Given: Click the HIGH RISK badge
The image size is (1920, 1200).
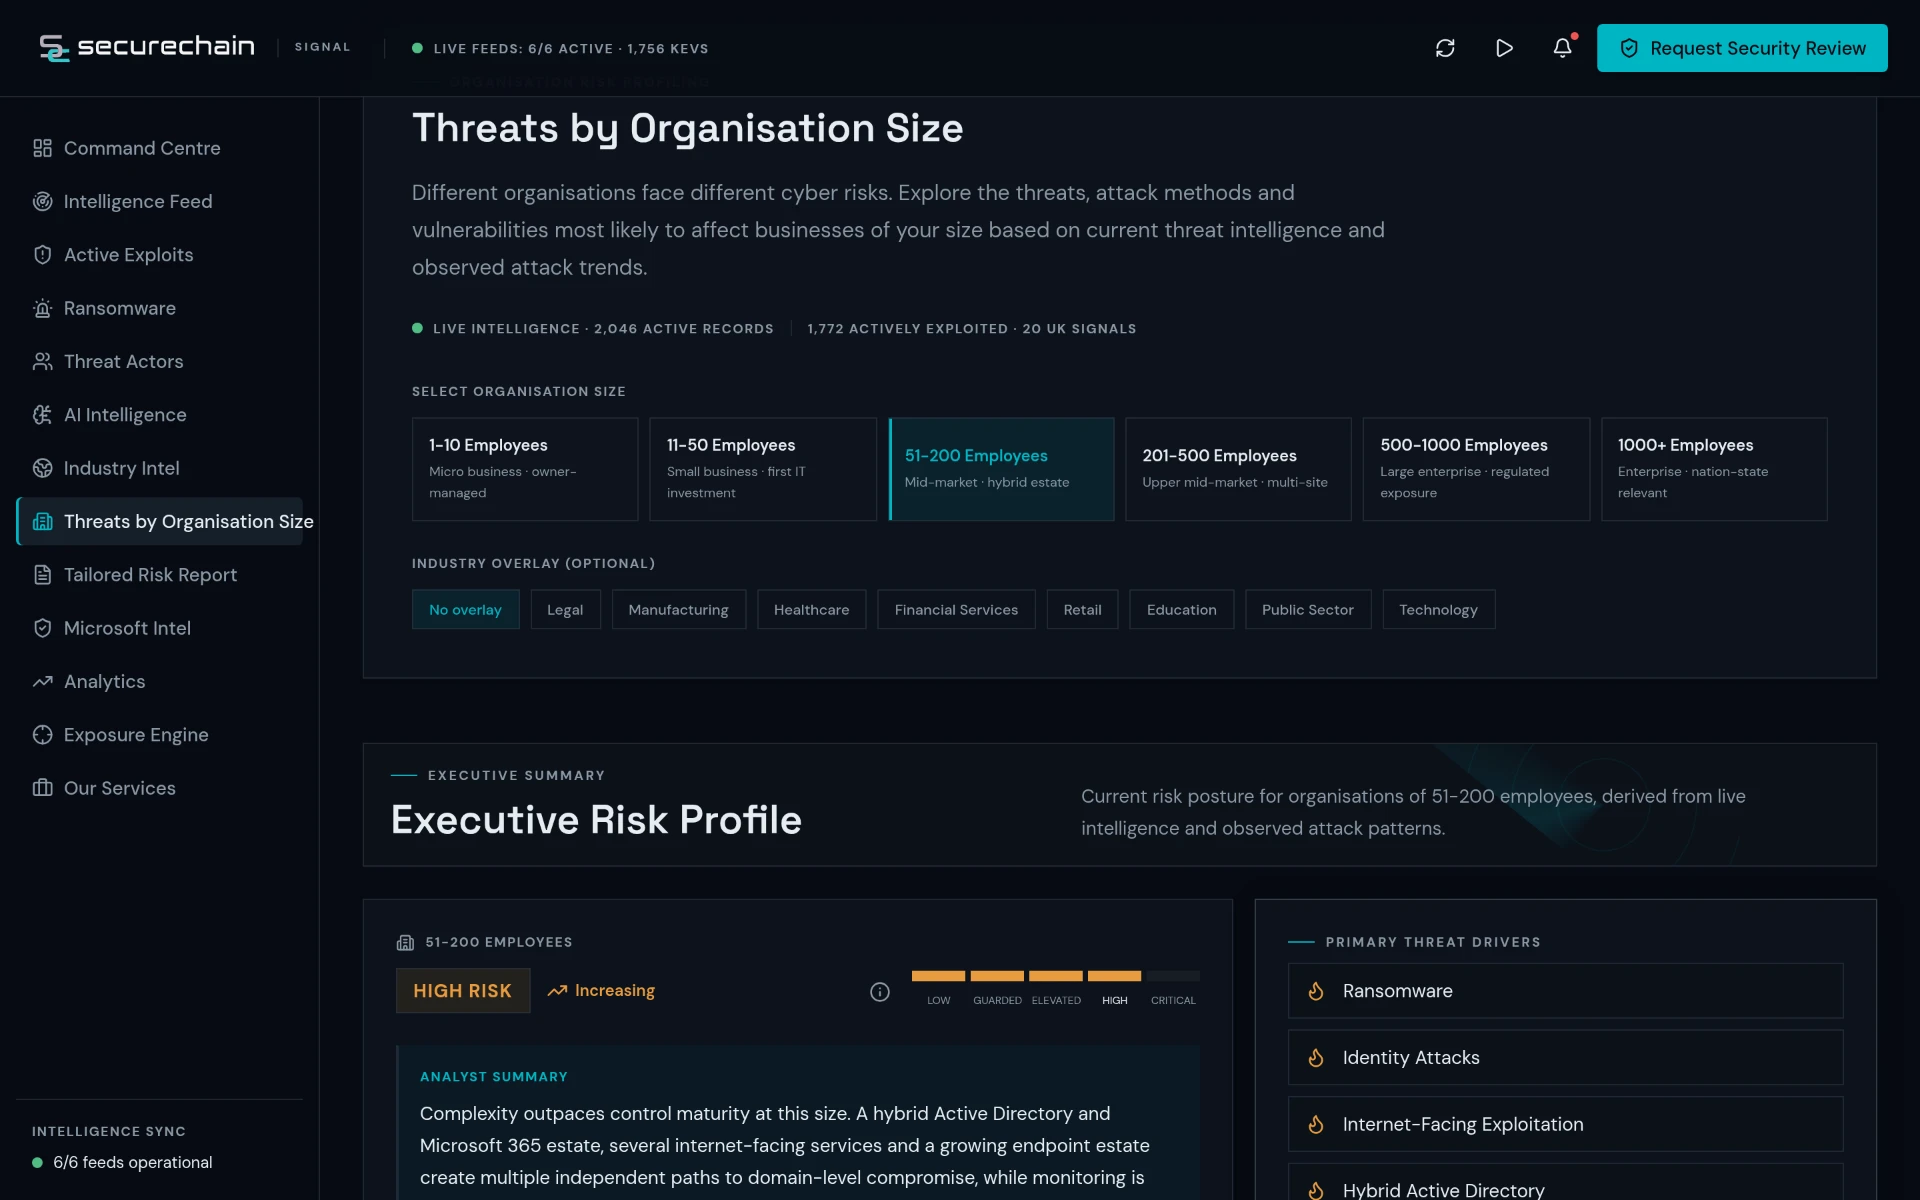Looking at the screenshot, I should [x=462, y=991].
